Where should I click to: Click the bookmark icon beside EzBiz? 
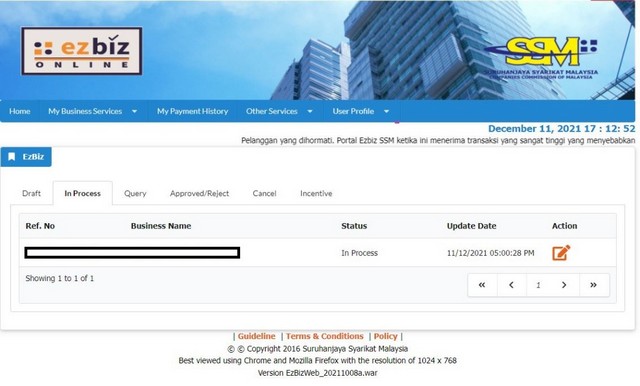(x=12, y=157)
